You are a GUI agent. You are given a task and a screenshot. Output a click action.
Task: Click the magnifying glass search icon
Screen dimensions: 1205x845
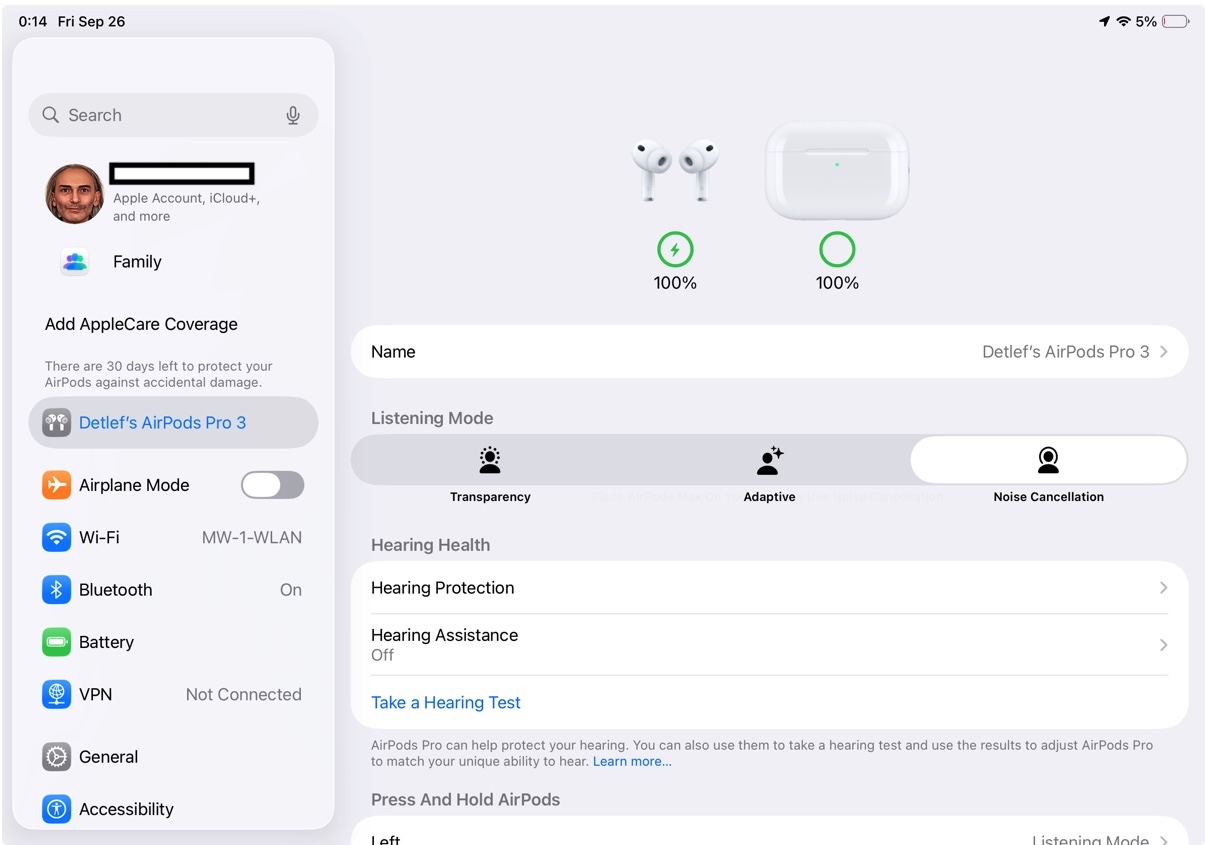coord(51,115)
